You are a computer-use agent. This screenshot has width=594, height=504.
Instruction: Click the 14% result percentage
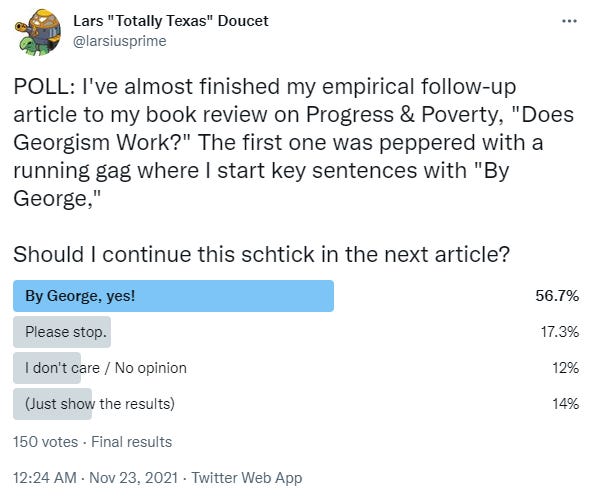[565, 404]
